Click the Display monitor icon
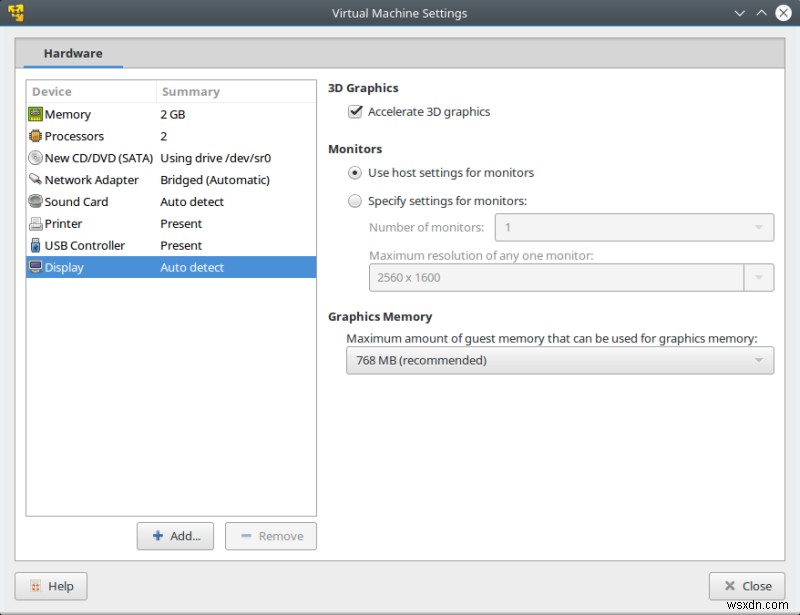This screenshot has height=615, width=800. tap(35, 267)
